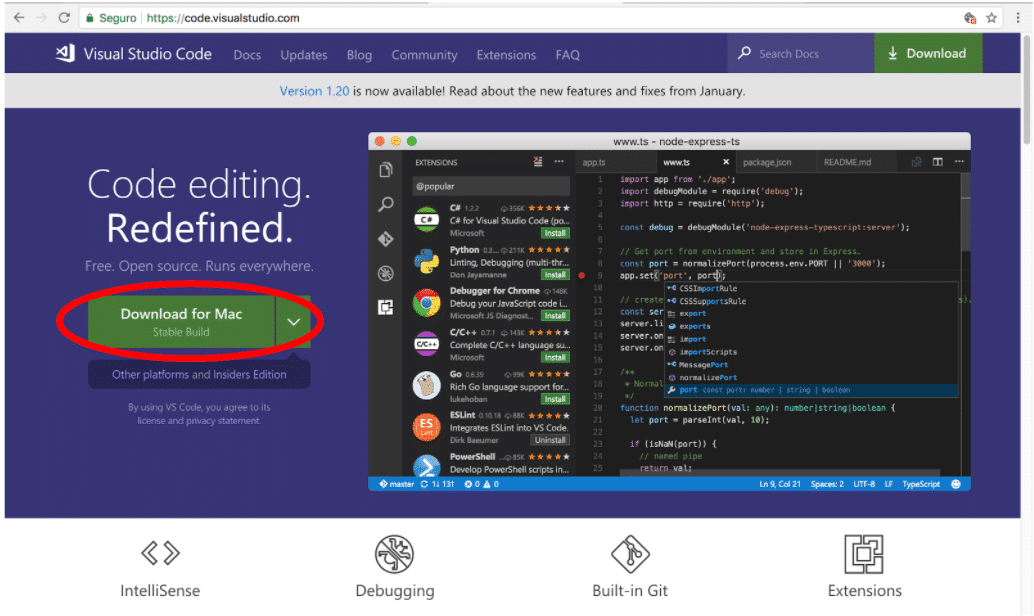Open the Version 1.20 link
This screenshot has width=1034, height=616.
point(314,91)
